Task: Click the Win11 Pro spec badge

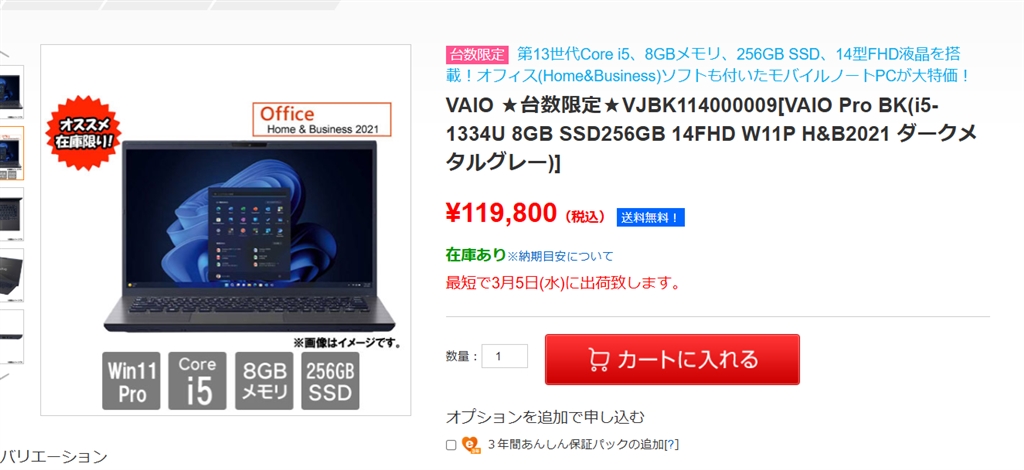Action: [x=131, y=381]
